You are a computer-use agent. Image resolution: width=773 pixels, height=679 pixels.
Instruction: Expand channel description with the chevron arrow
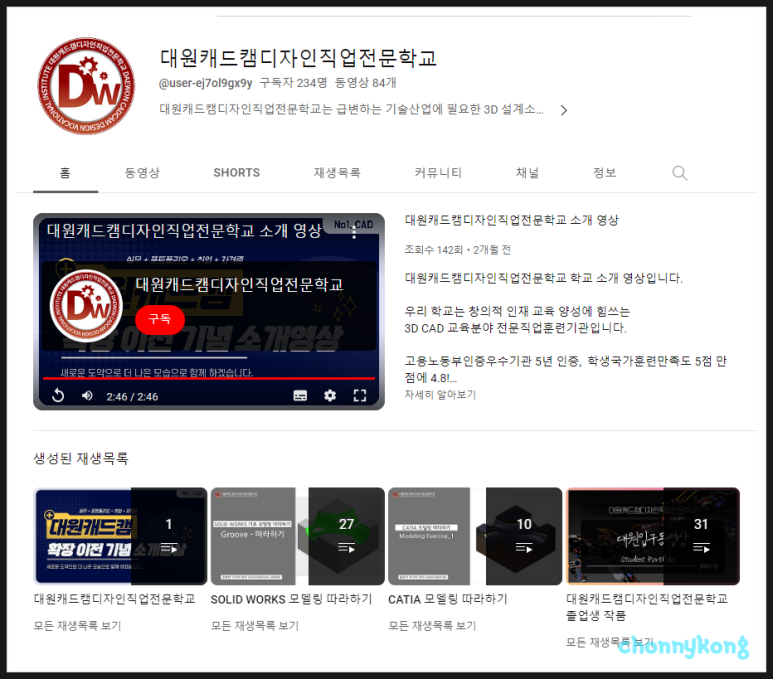pyautogui.click(x=564, y=110)
